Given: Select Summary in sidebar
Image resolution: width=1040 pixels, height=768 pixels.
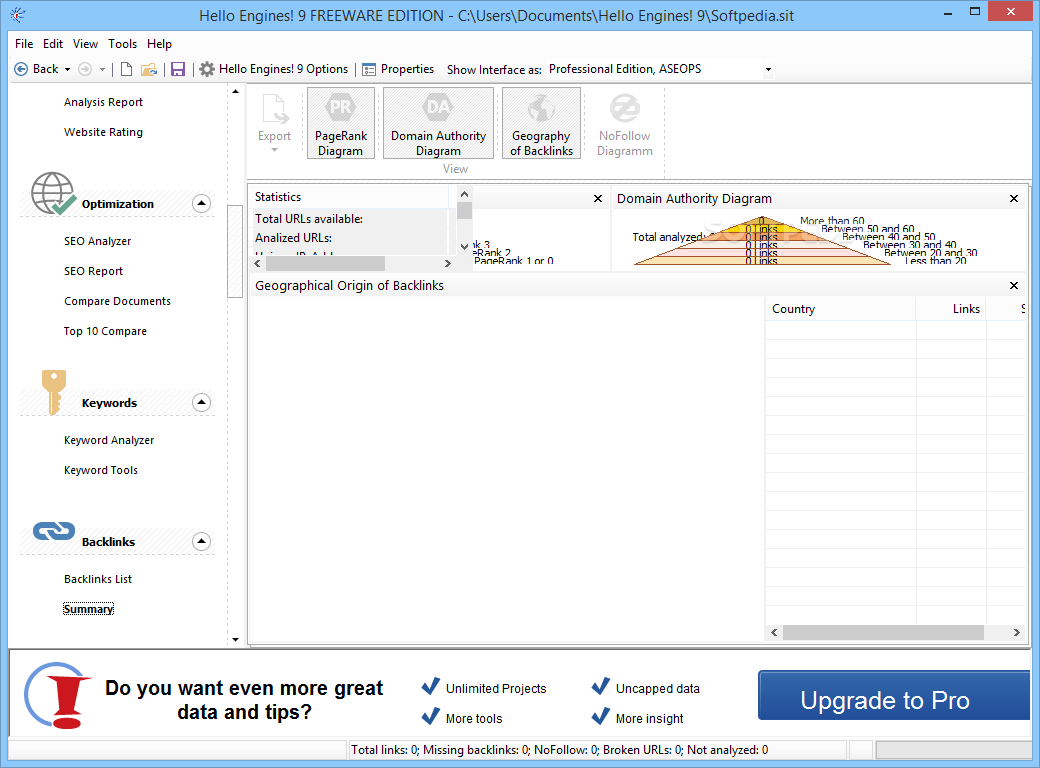Looking at the screenshot, I should pyautogui.click(x=88, y=609).
